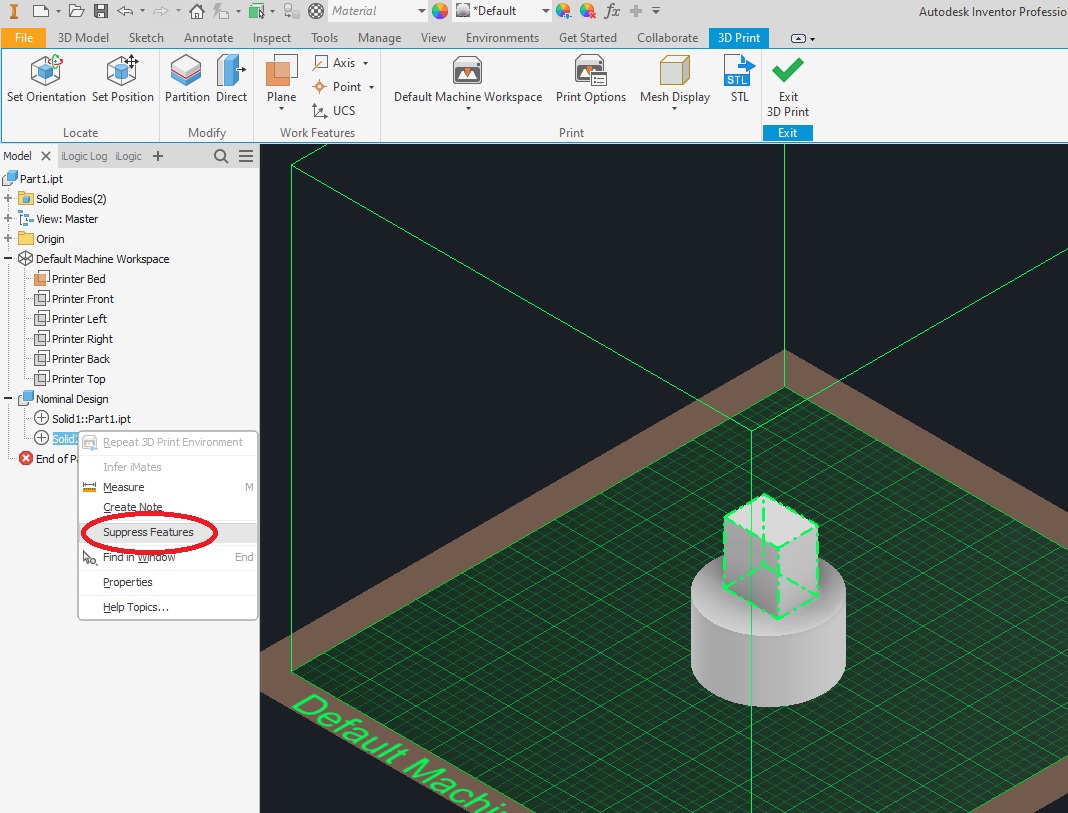1068x813 pixels.
Task: Select Part1.ipt root node
Action: 41,178
